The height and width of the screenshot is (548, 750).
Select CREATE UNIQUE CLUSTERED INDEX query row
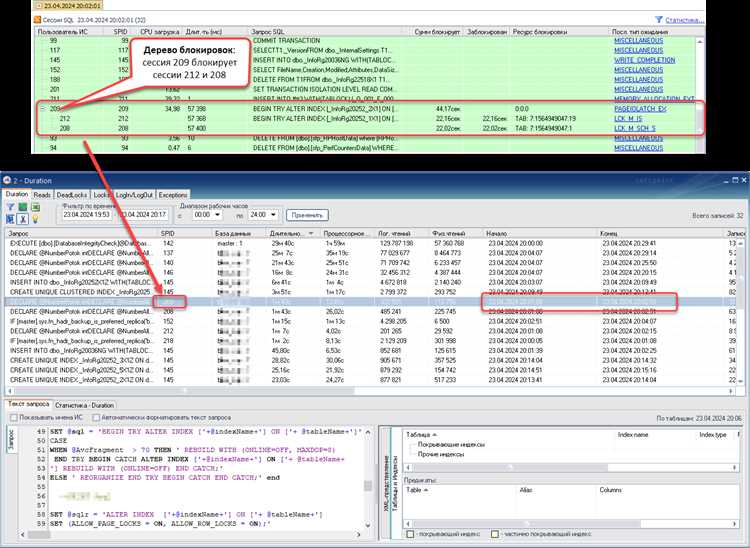[369, 292]
